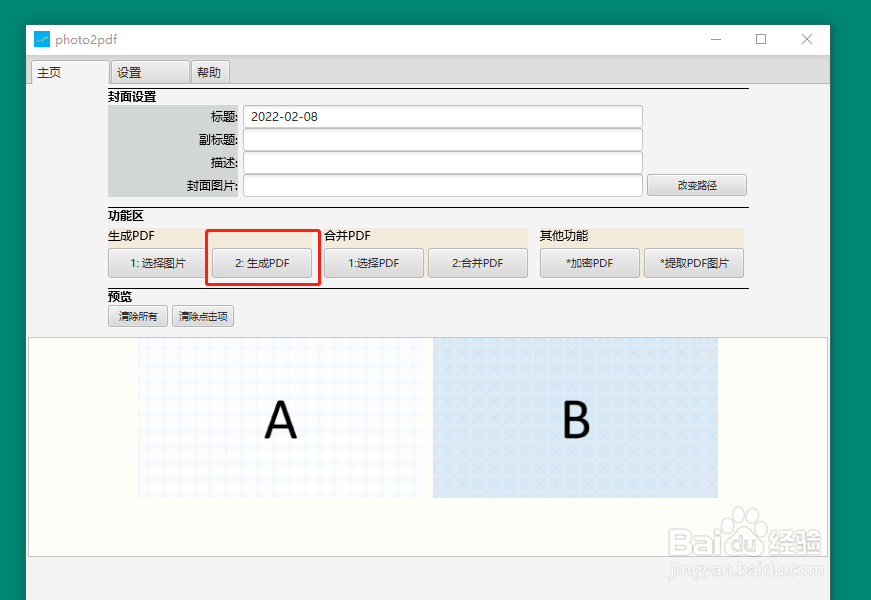Image resolution: width=871 pixels, height=600 pixels.
Task: Focus the 描述 input field
Action: pos(443,163)
